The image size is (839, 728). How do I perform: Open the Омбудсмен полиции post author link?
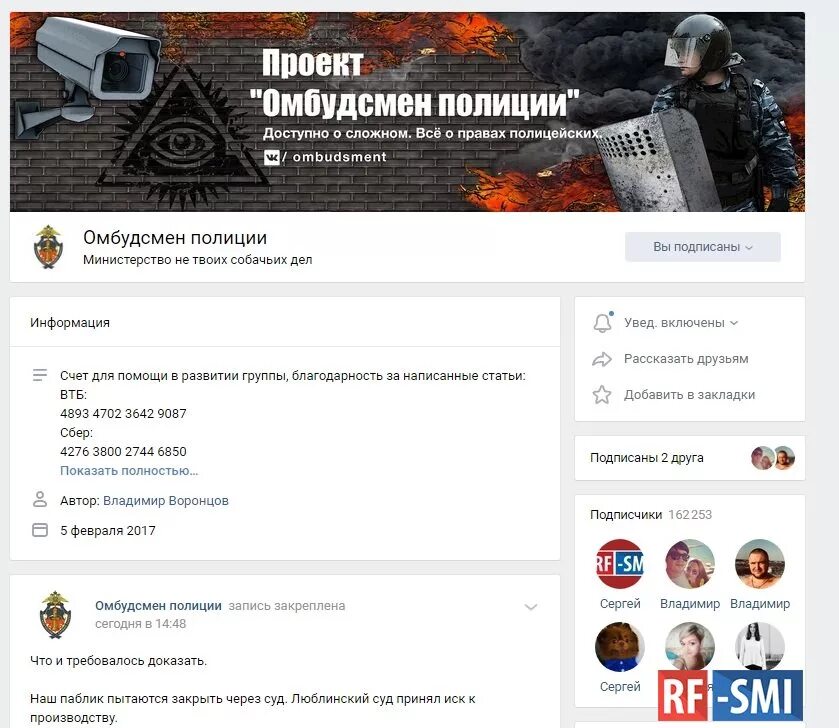[x=158, y=606]
